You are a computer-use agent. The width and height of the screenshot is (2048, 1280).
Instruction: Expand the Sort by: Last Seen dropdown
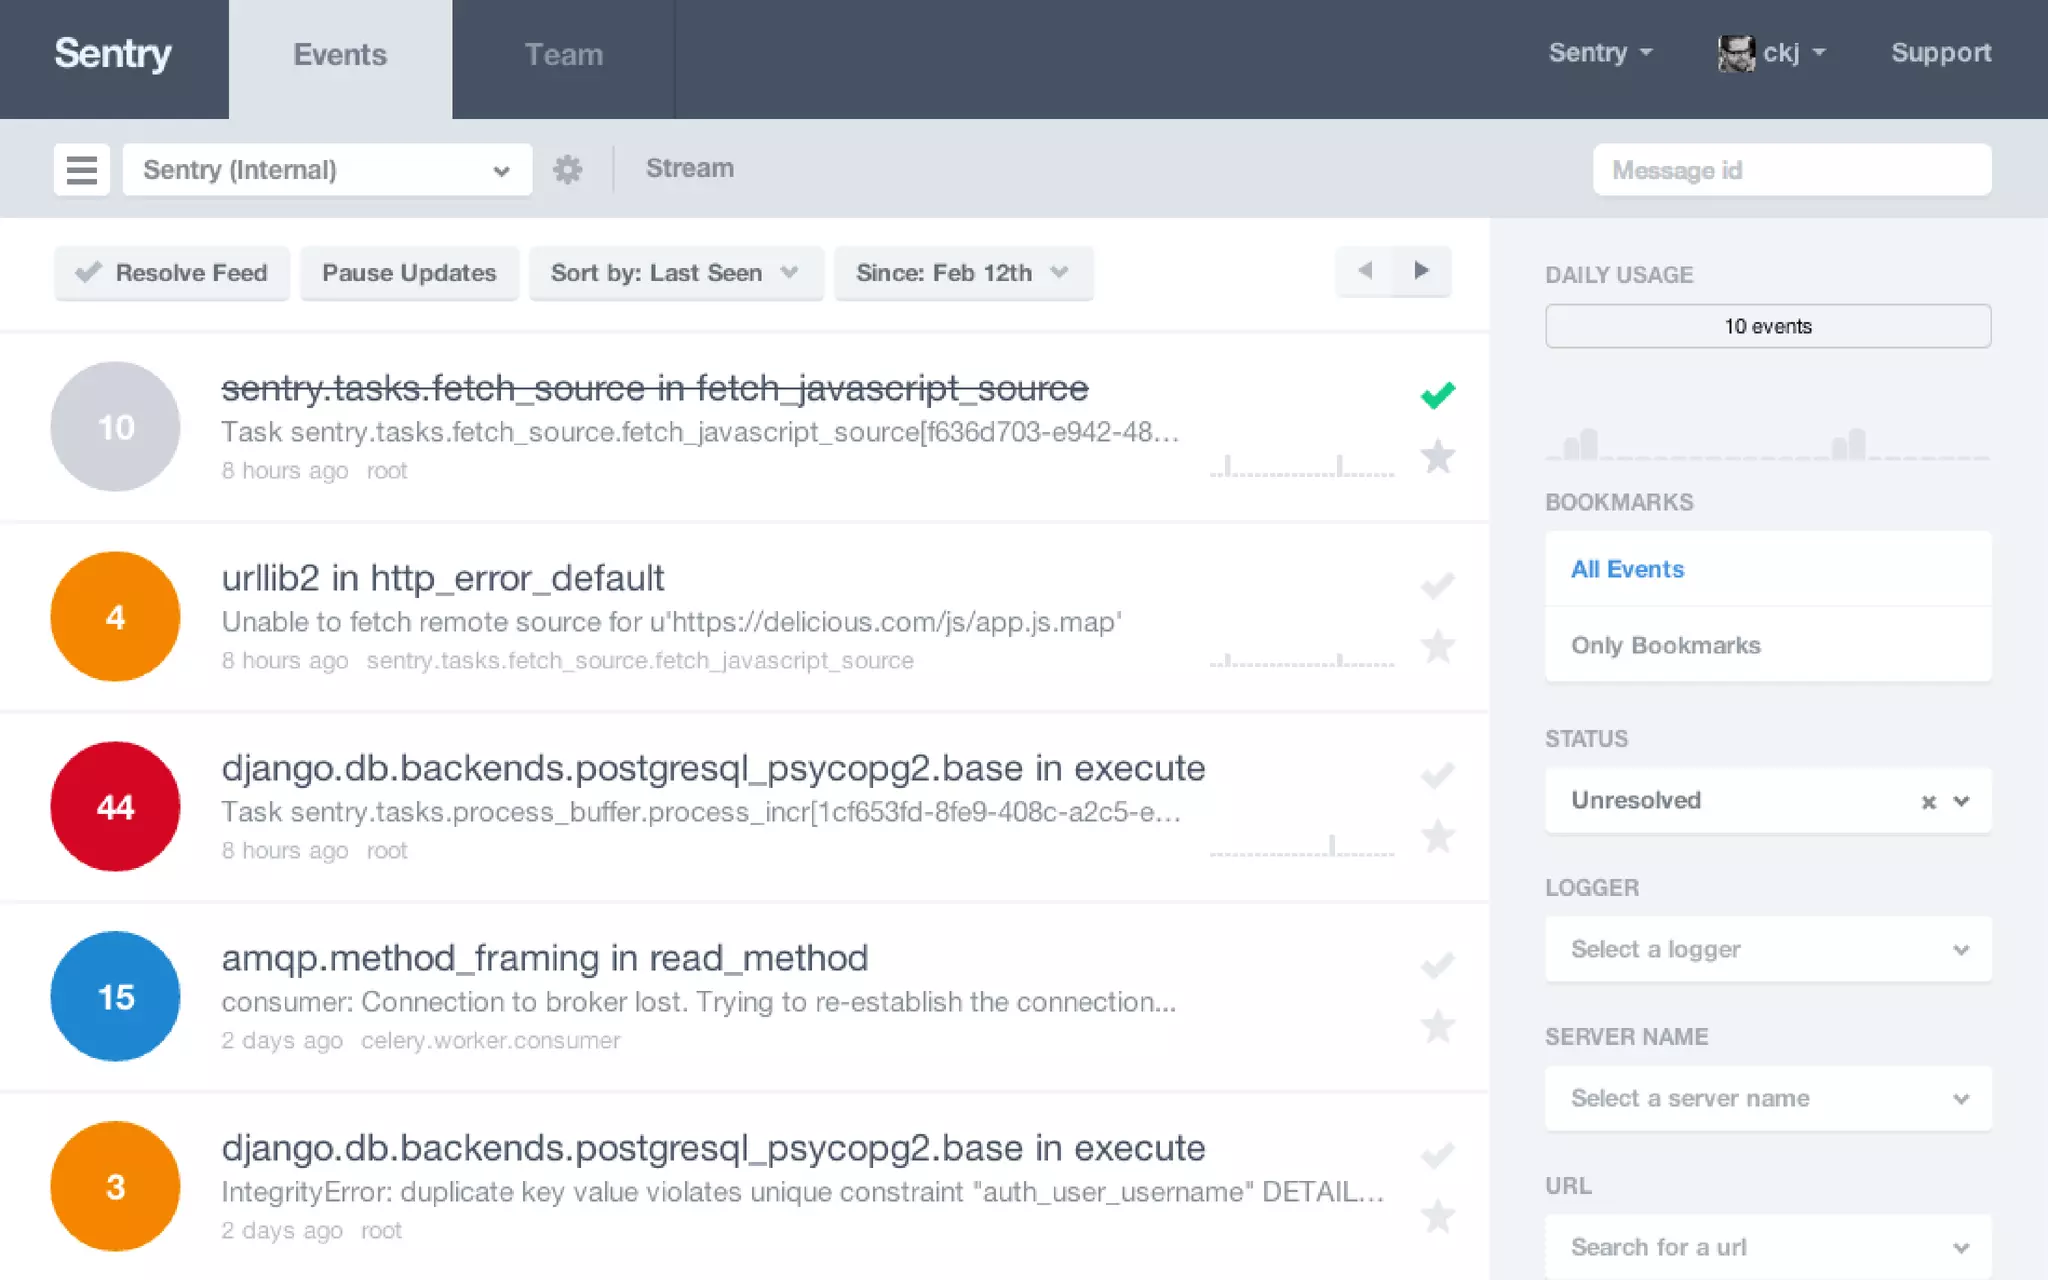675,273
